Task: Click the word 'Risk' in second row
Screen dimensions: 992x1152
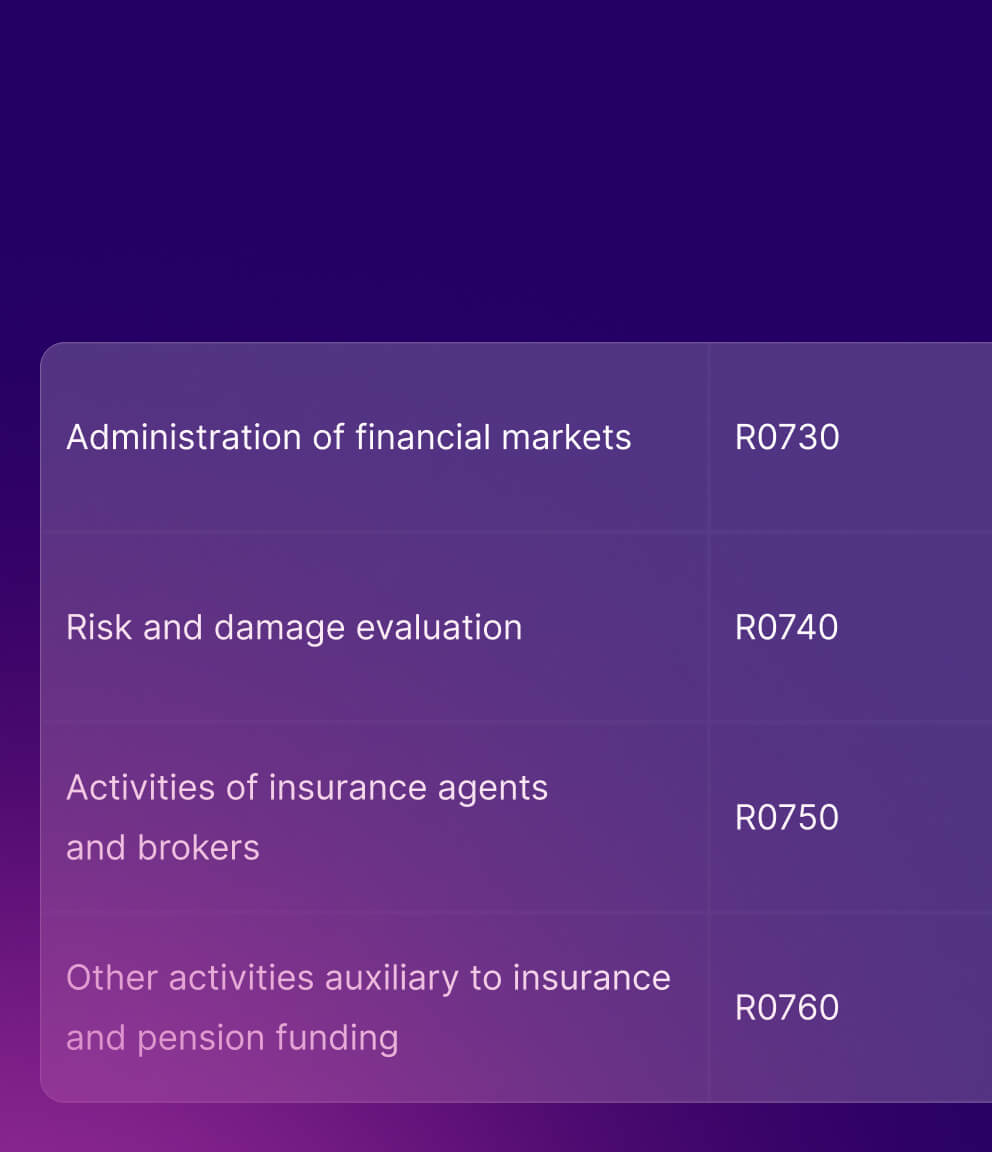Action: (98, 627)
